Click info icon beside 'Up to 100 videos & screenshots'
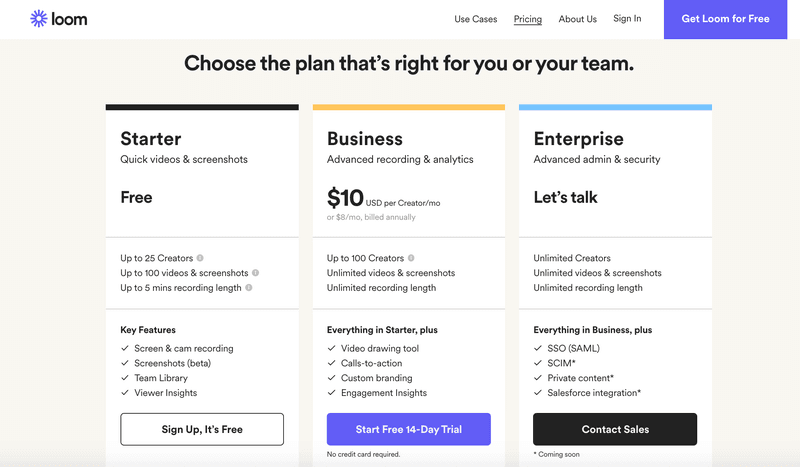This screenshot has width=800, height=467. tap(255, 273)
